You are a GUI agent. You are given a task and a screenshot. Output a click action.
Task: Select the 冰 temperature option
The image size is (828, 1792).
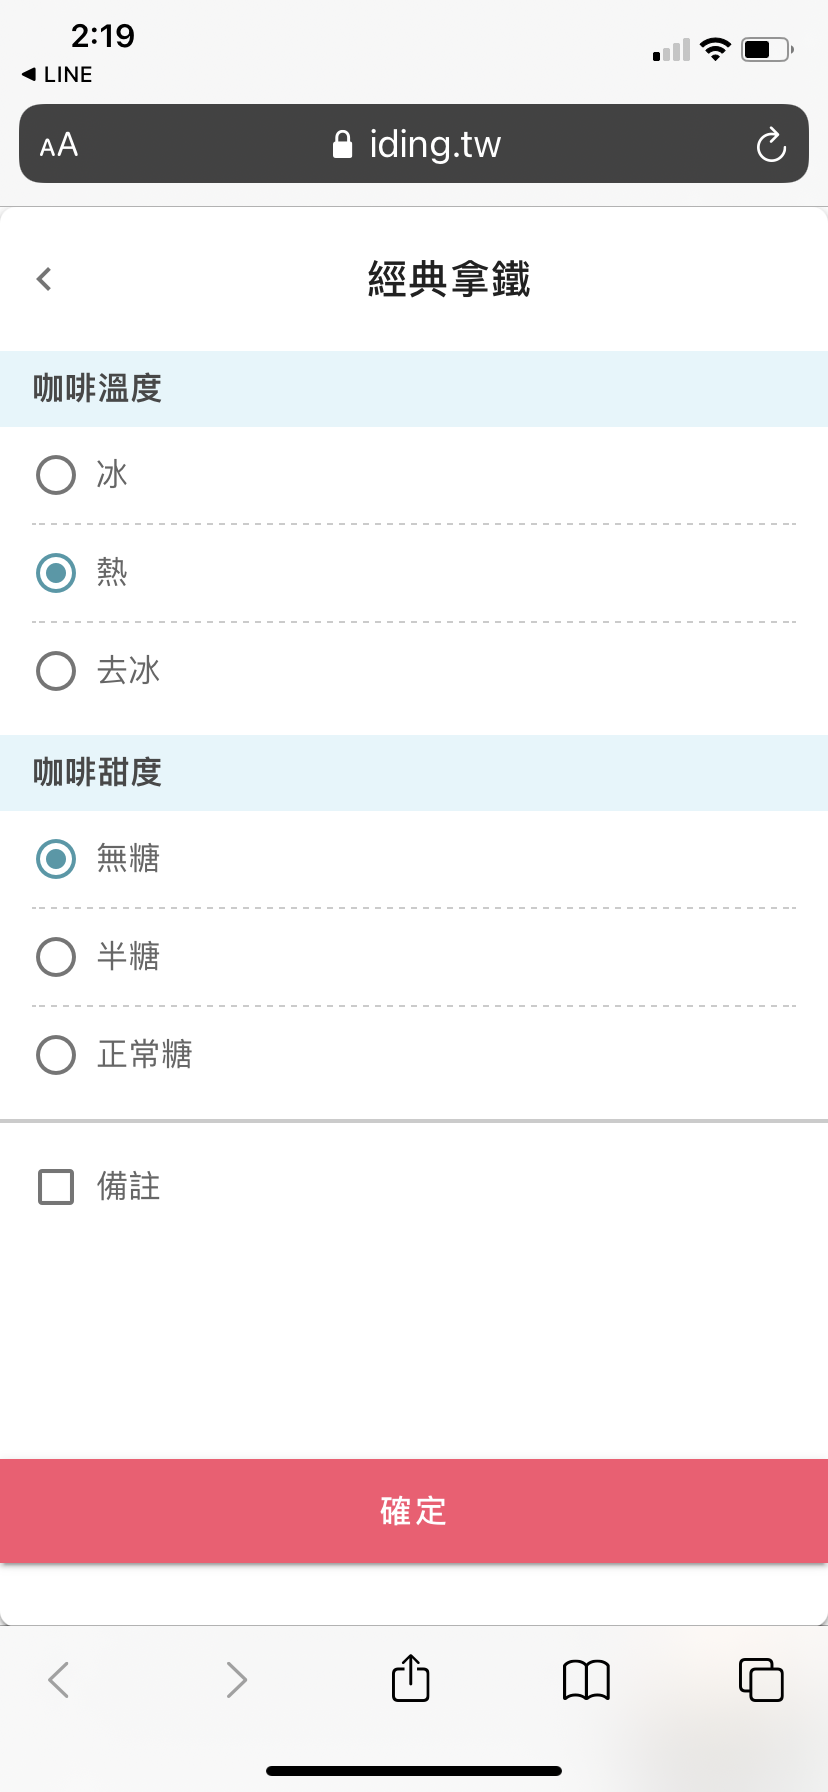56,475
